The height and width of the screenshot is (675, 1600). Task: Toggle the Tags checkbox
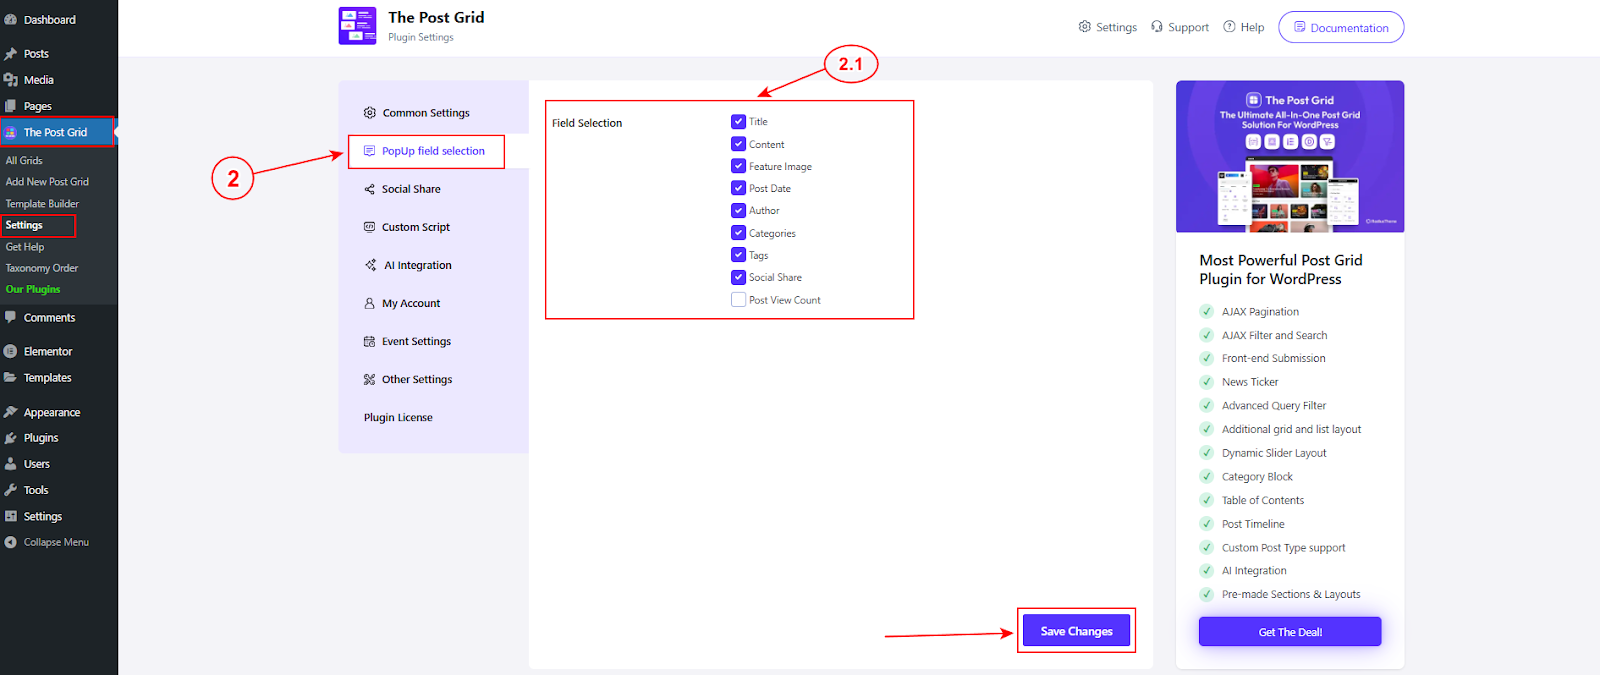pyautogui.click(x=738, y=255)
